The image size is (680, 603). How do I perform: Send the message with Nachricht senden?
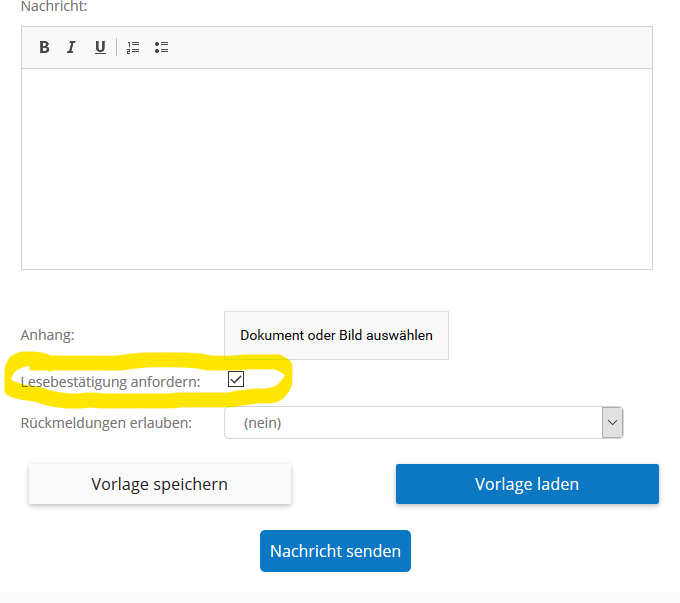point(335,551)
